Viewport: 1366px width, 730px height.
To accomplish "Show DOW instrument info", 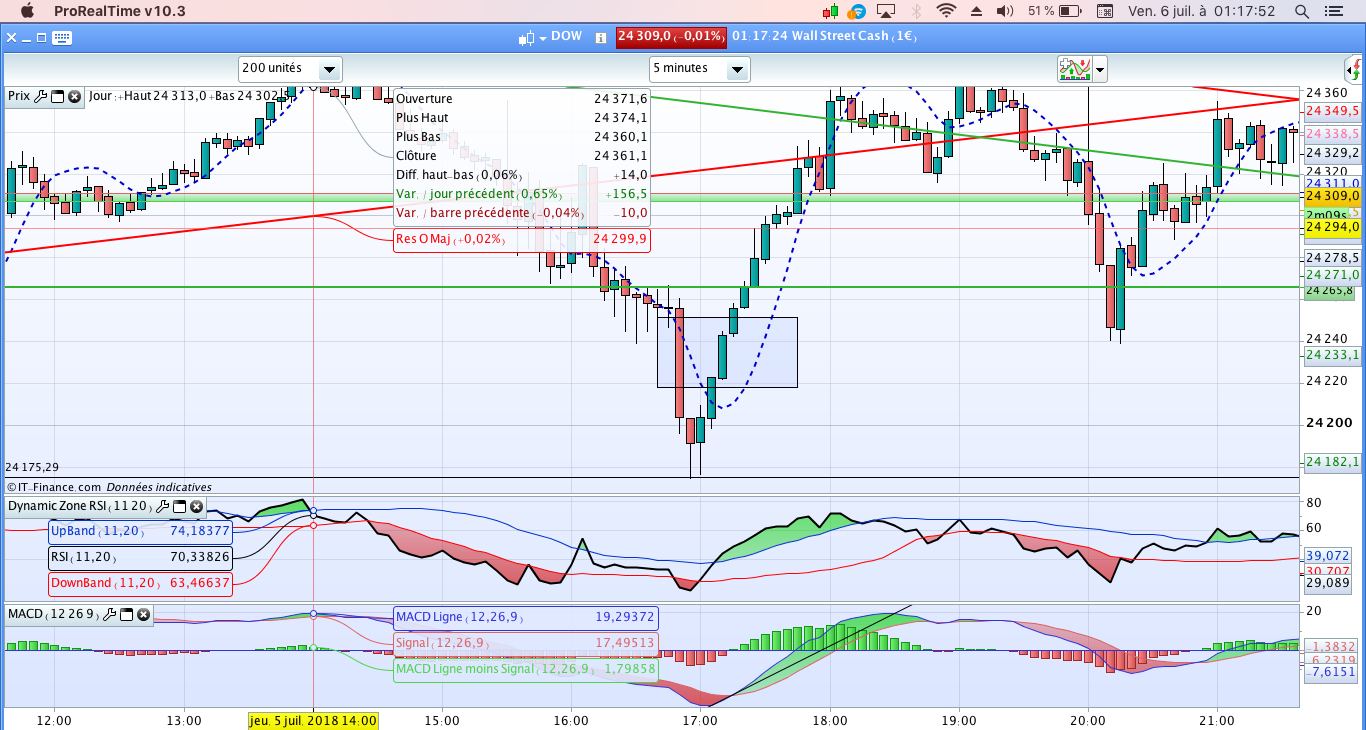I will tap(600, 38).
